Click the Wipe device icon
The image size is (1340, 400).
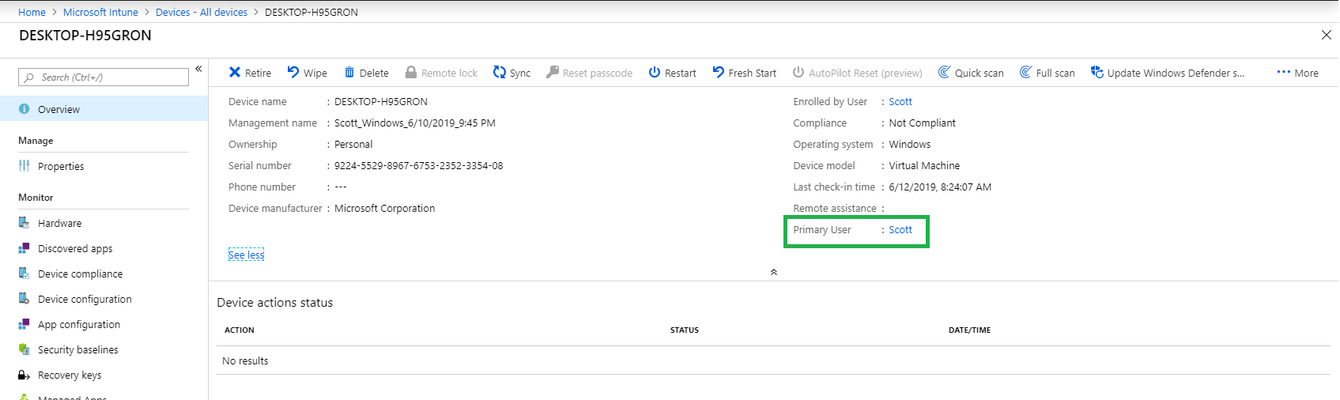coord(293,72)
